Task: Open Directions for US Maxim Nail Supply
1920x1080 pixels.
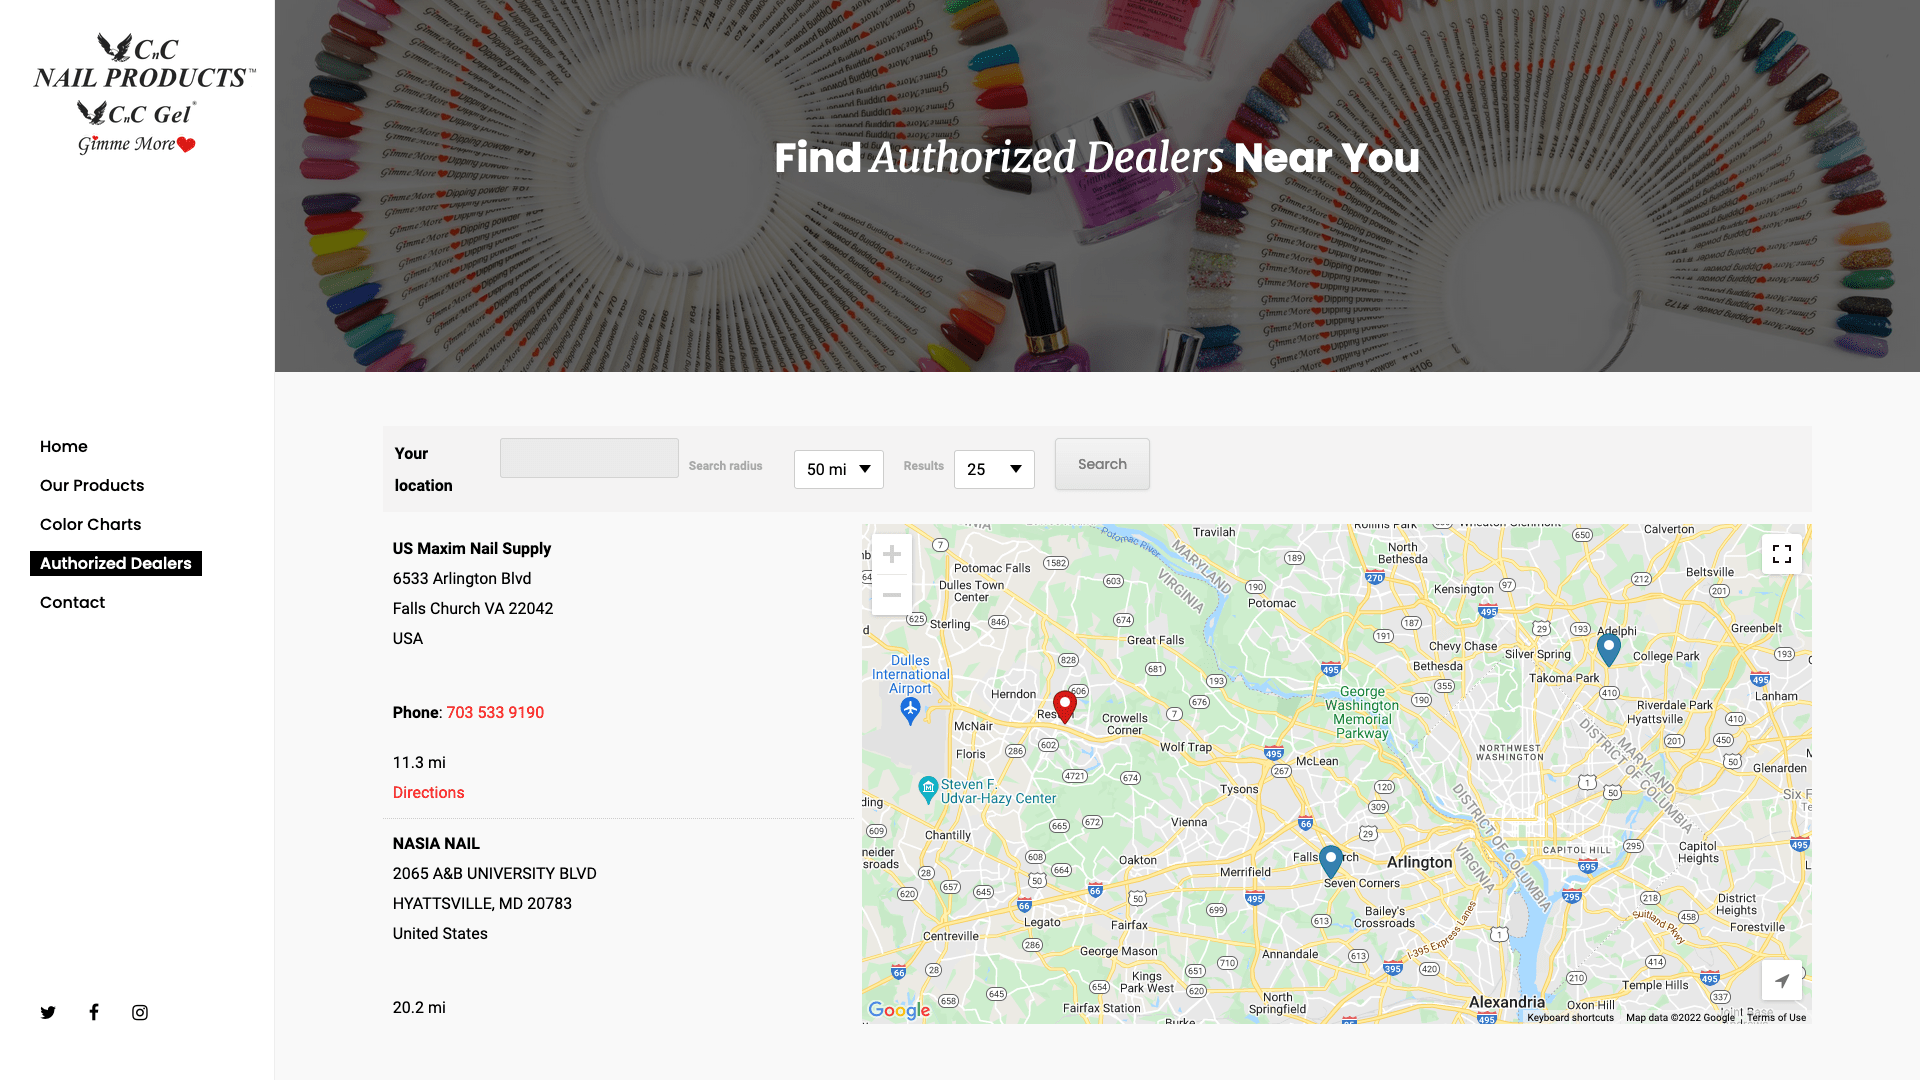Action: point(428,792)
